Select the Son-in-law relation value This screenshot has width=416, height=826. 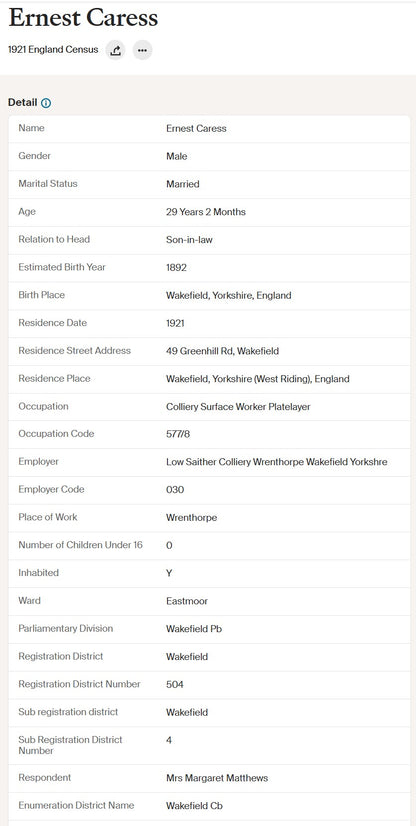[189, 240]
